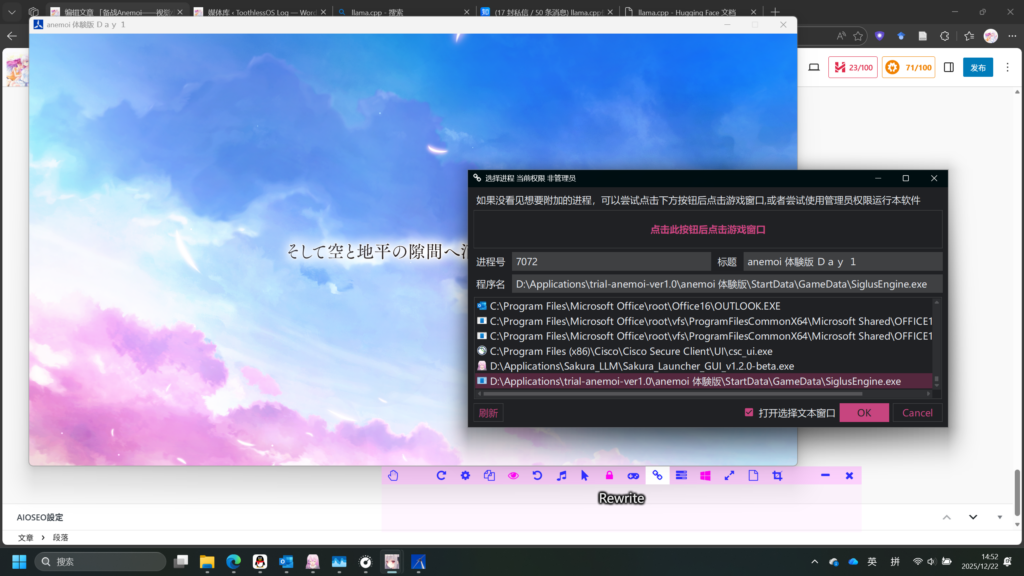Viewport: 1024px width, 576px height.
Task: Click the 刷新 refresh button
Action: (488, 413)
